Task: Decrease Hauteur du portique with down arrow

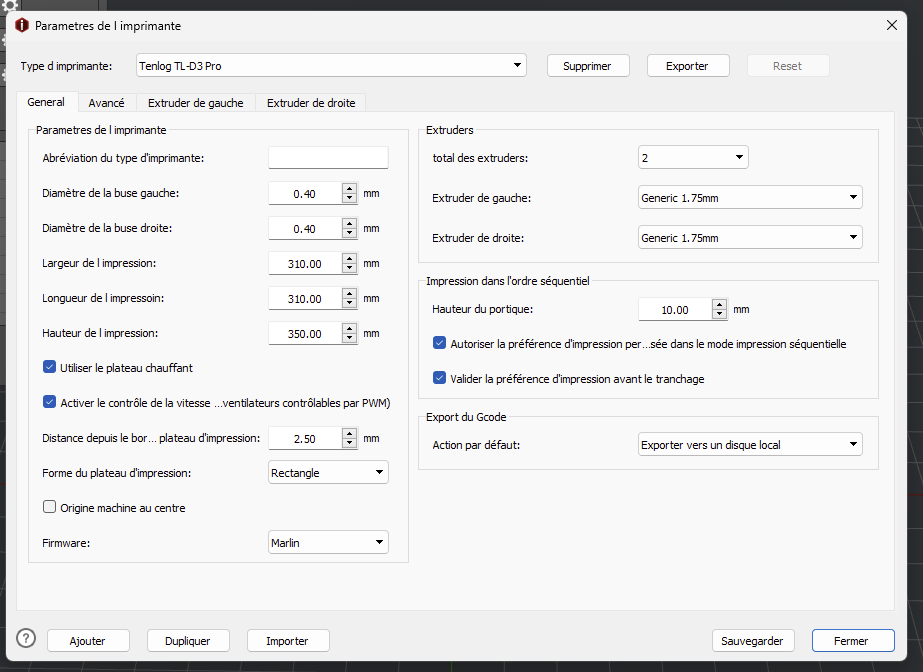Action: (719, 314)
